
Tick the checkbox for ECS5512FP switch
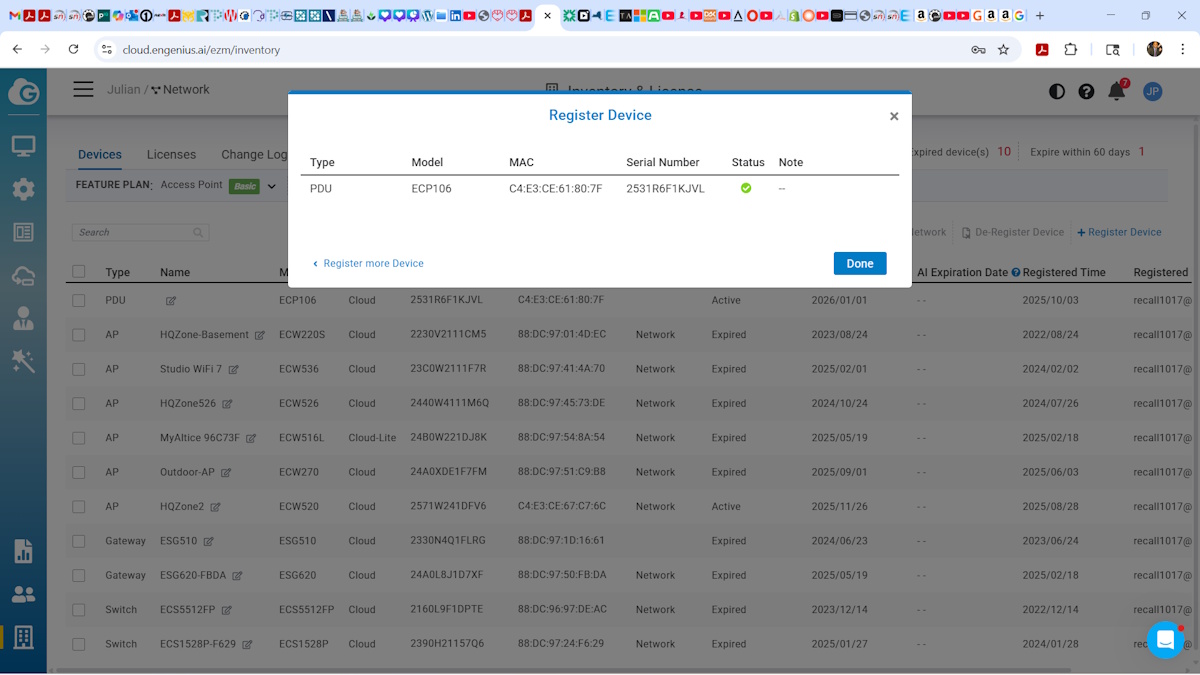click(x=79, y=610)
